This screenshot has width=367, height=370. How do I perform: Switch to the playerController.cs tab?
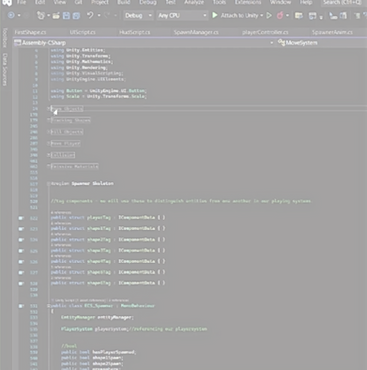pyautogui.click(x=265, y=32)
